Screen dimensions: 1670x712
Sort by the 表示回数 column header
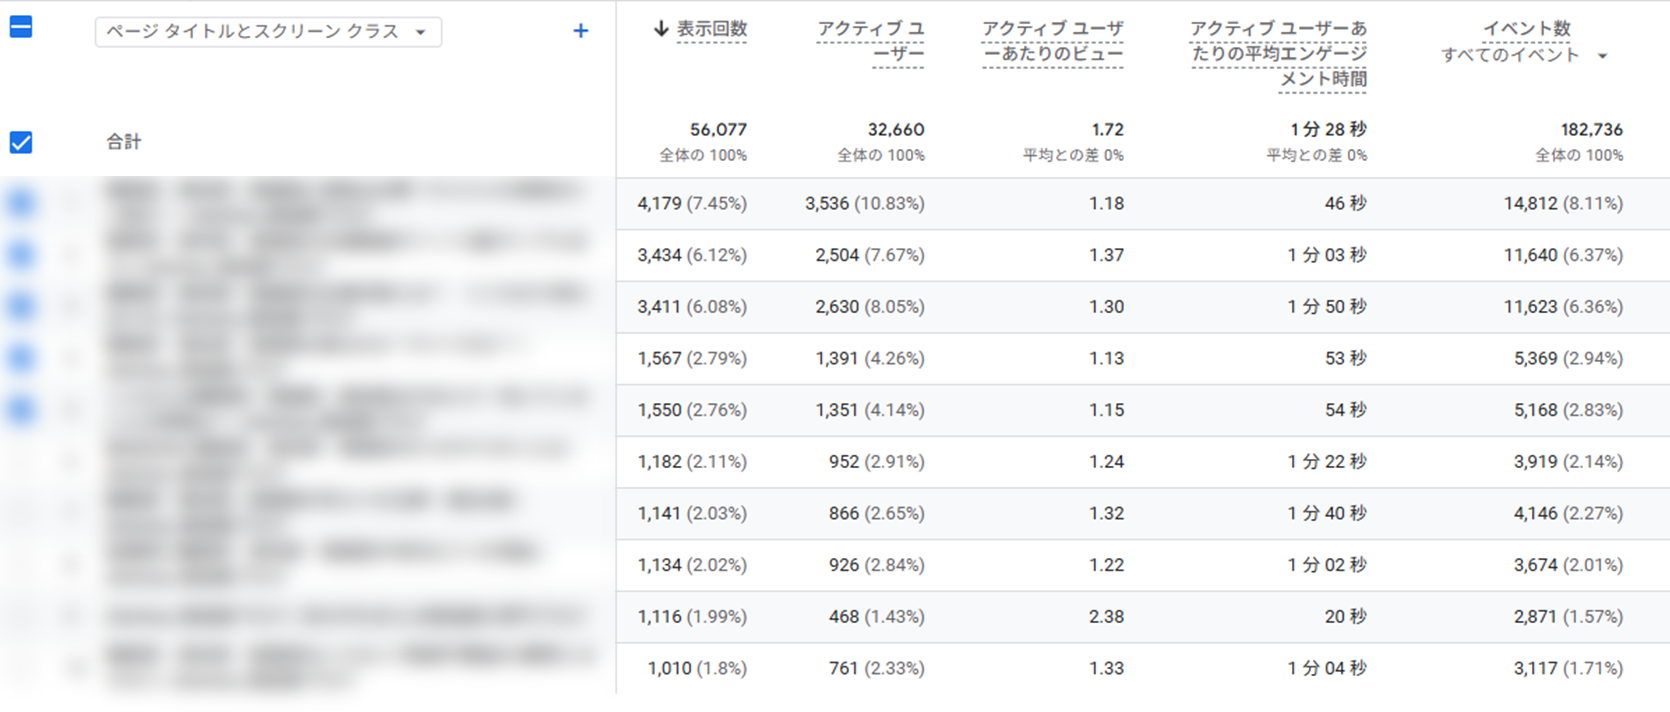(711, 29)
